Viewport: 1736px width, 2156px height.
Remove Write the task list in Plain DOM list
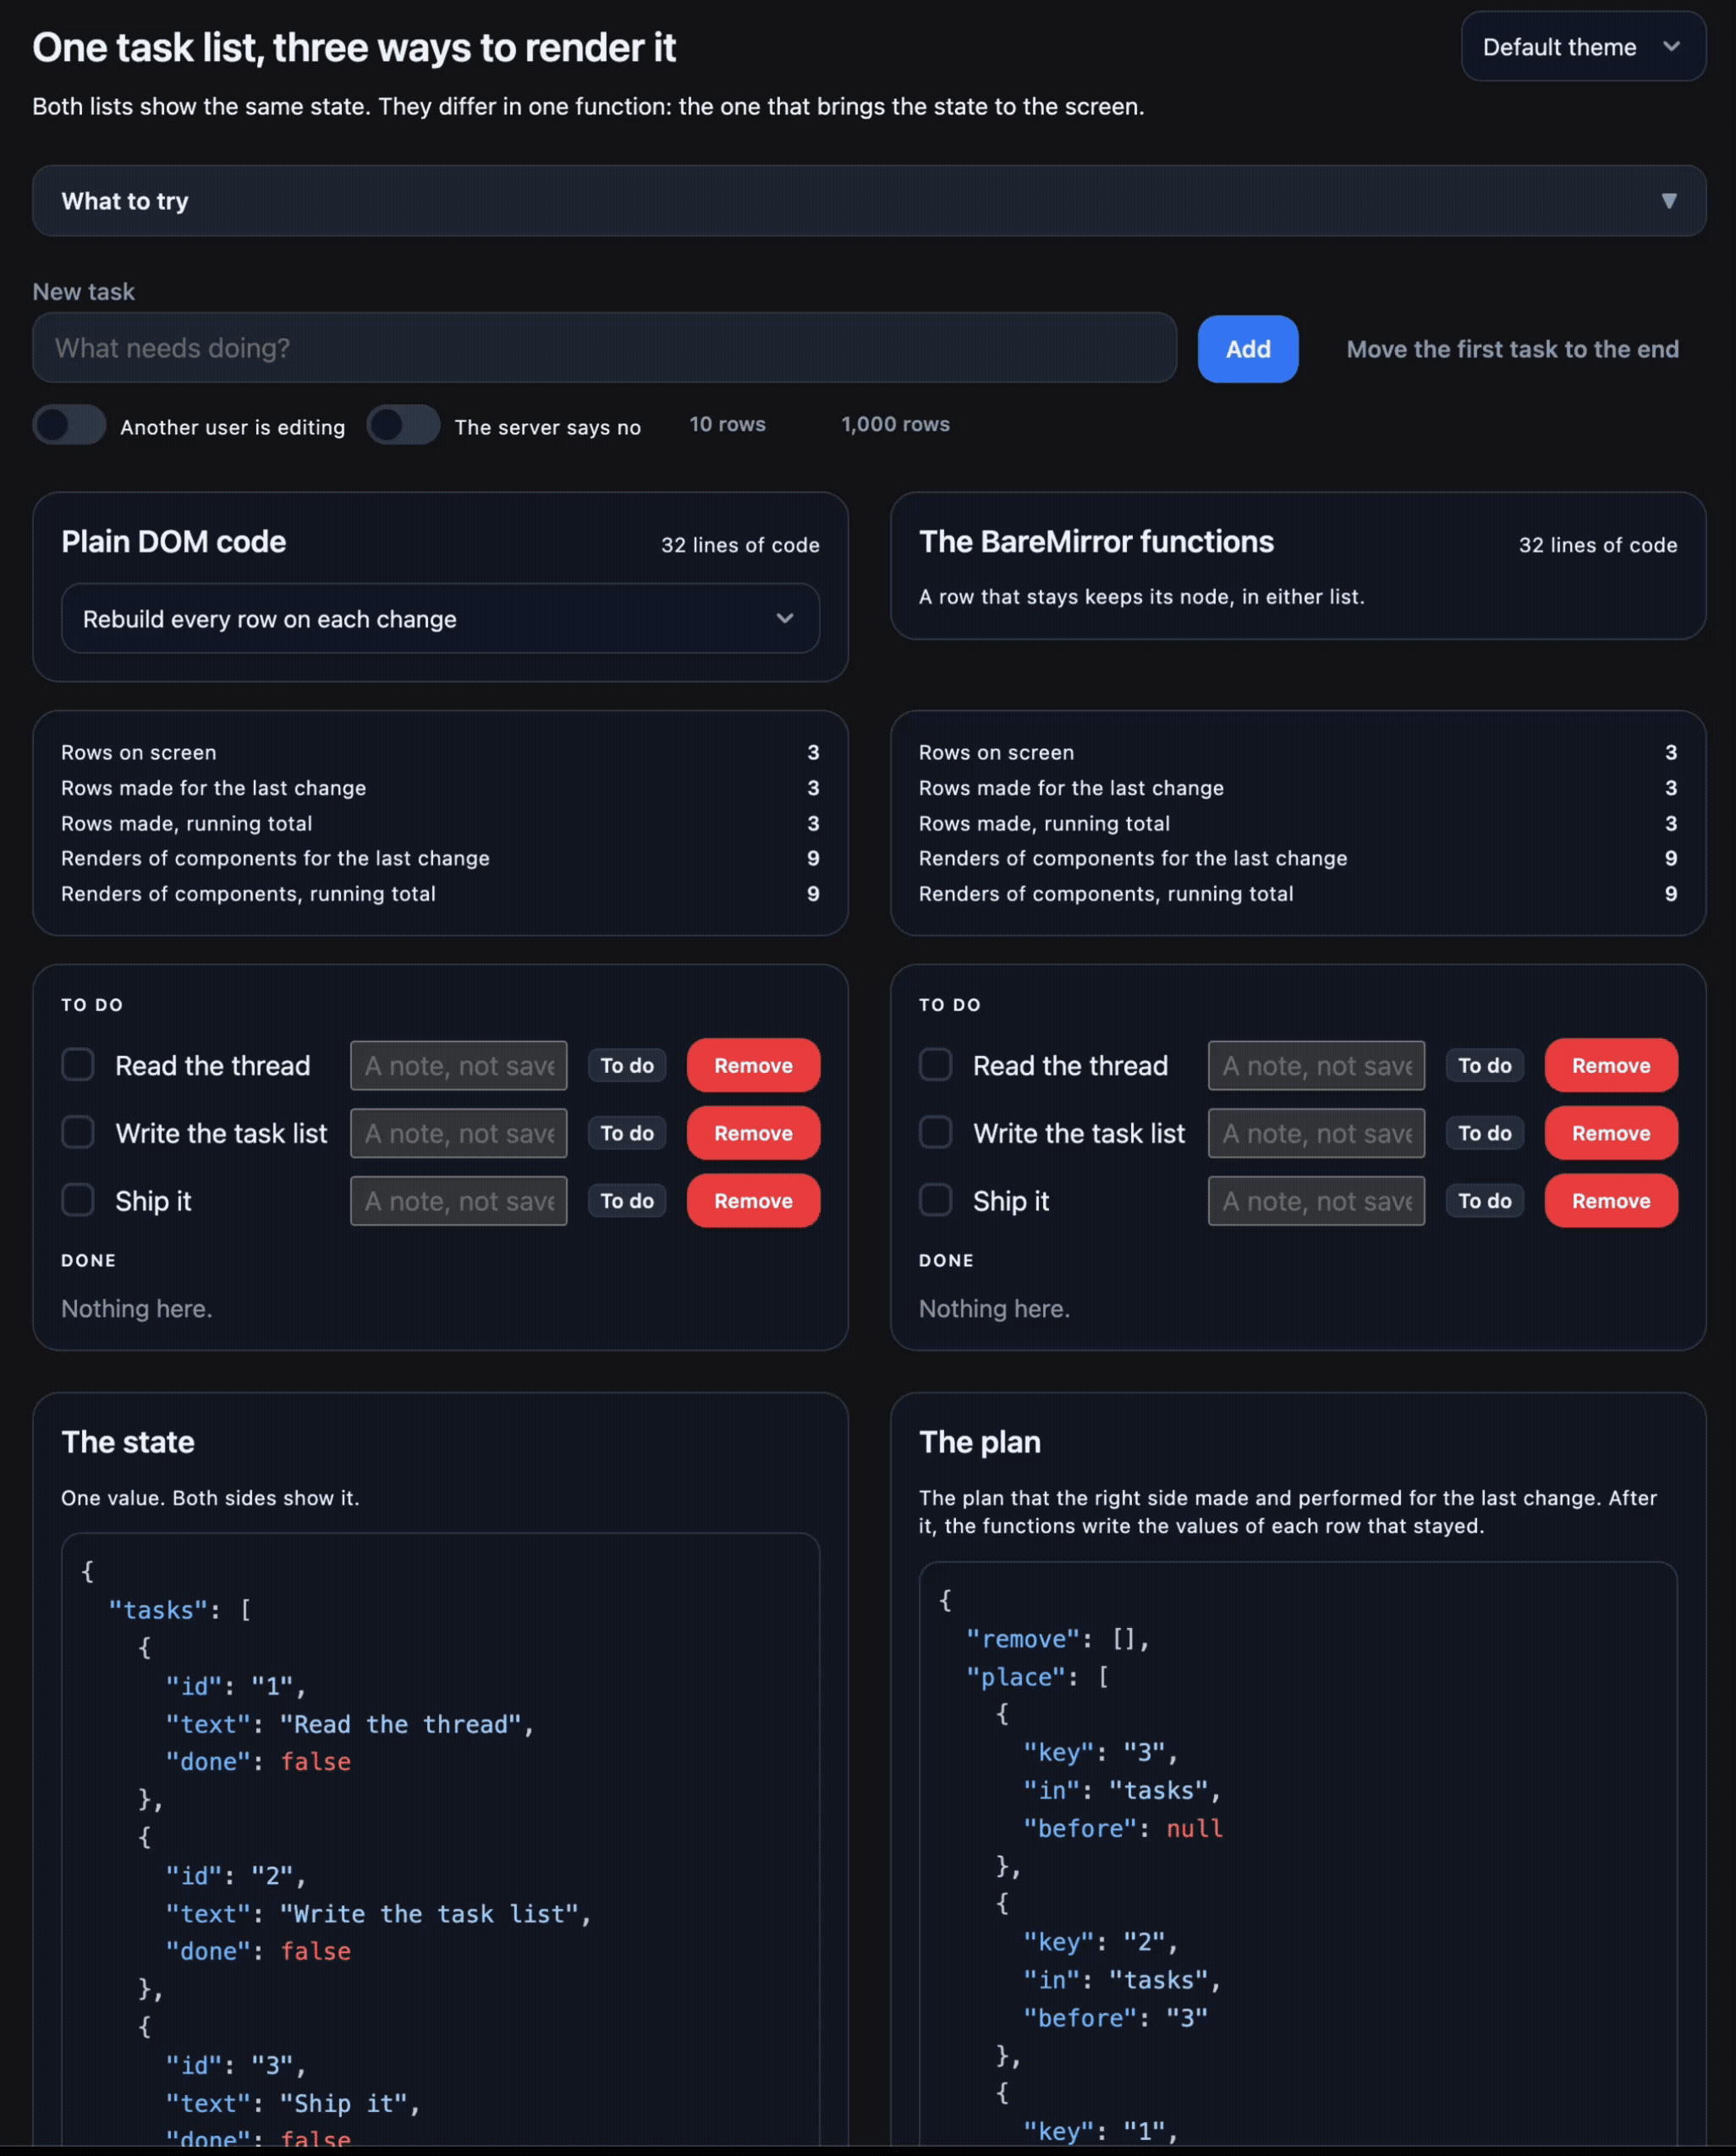pyautogui.click(x=753, y=1133)
